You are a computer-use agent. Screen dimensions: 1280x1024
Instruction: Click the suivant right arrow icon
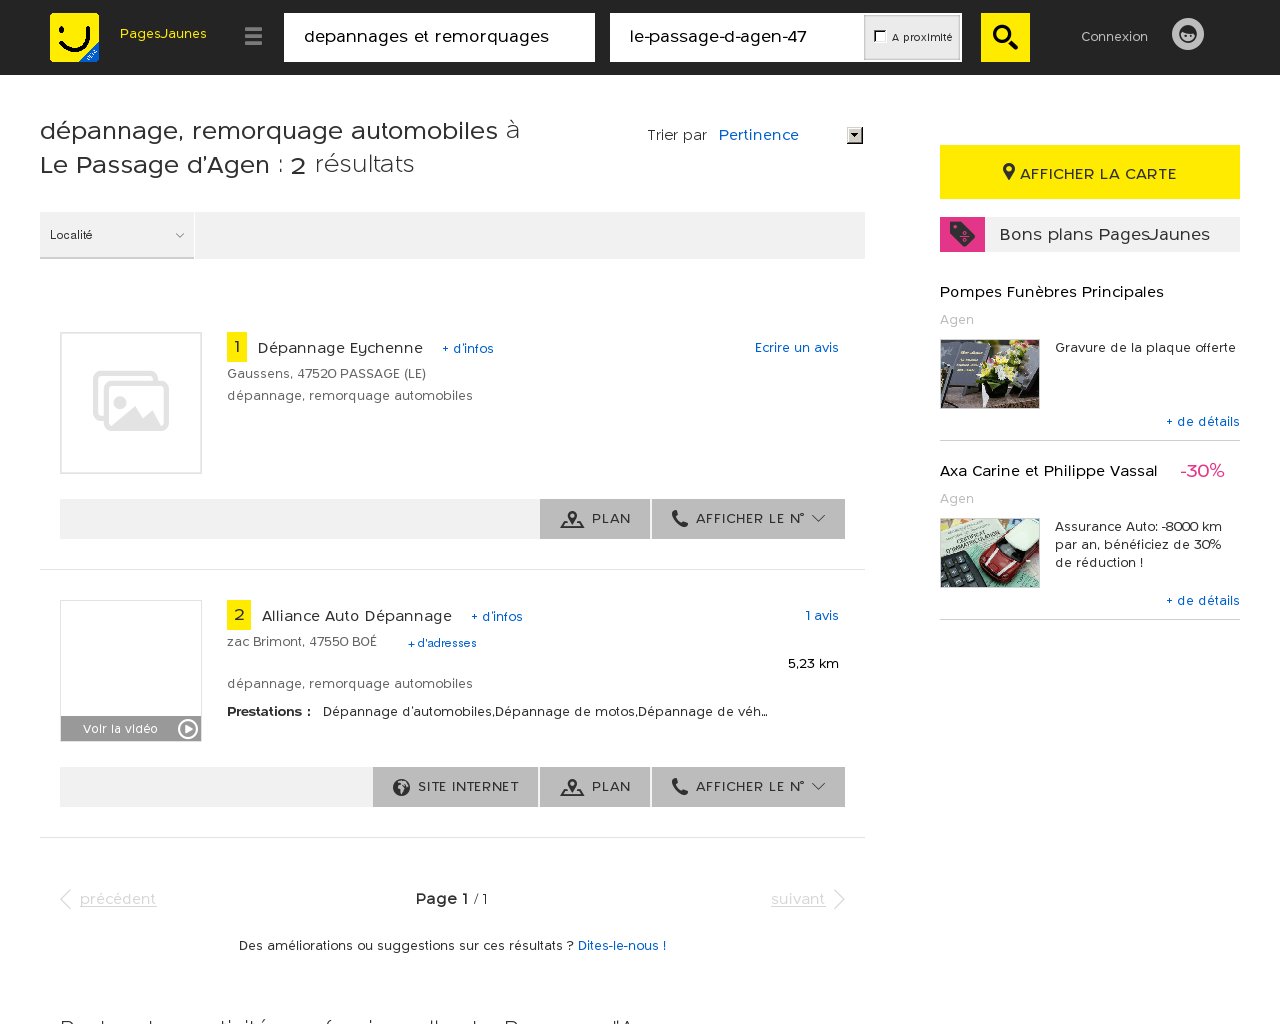tap(839, 899)
